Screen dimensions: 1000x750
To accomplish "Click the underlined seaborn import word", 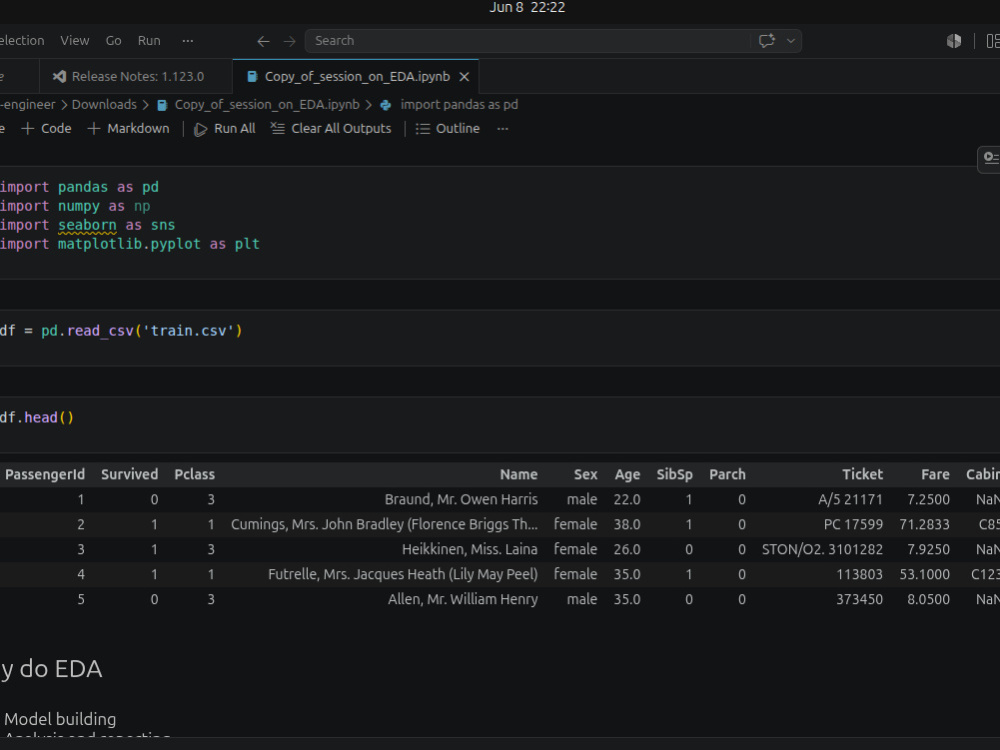I will [x=87, y=225].
